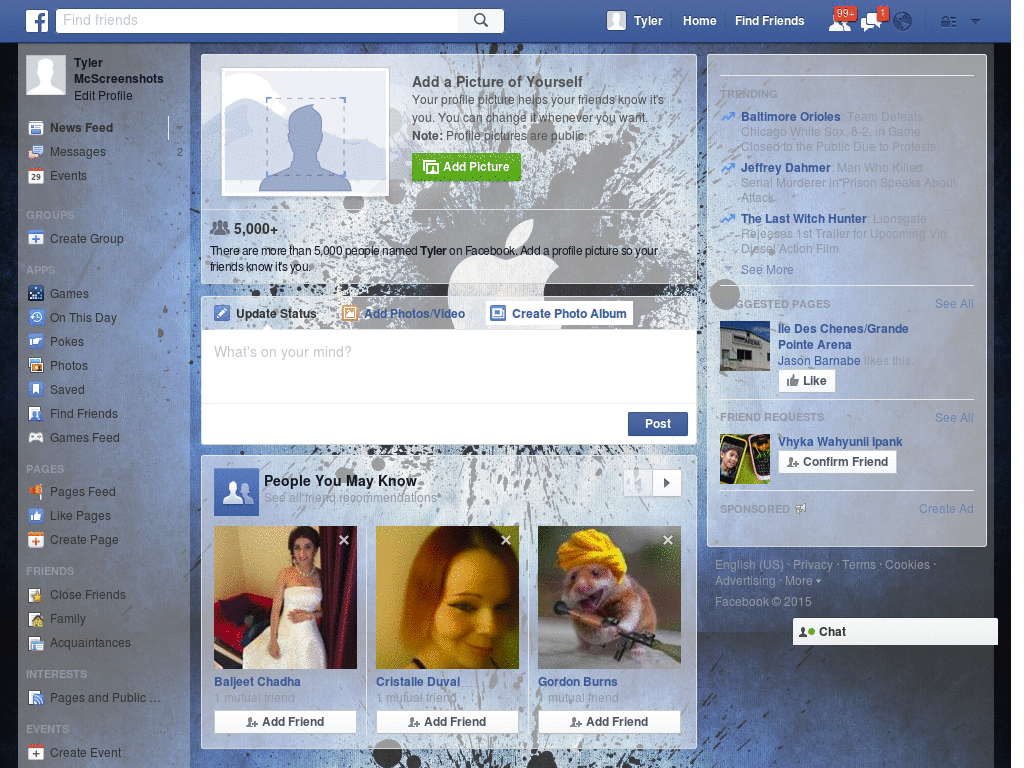Image resolution: width=1024 pixels, height=768 pixels.
Task: Click the Facebook logo icon
Action: (37, 21)
